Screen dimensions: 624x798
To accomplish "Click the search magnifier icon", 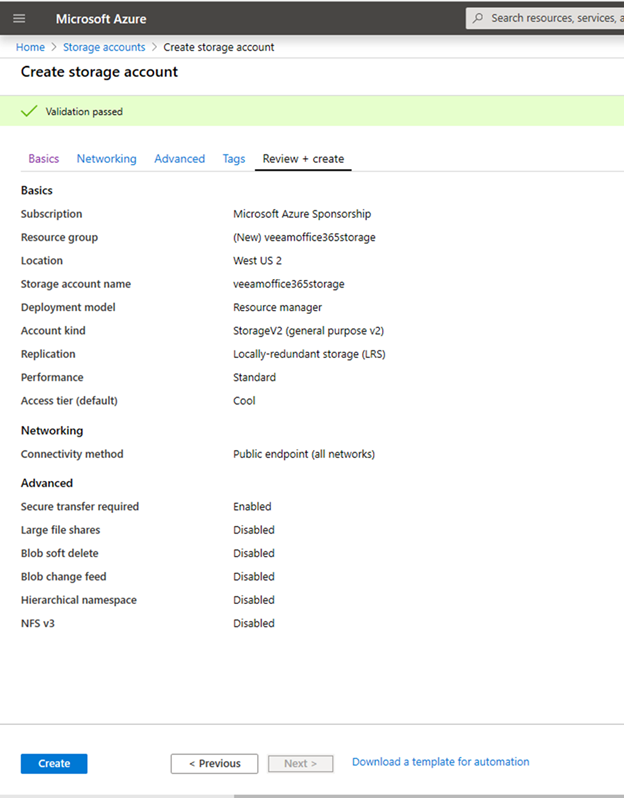I will (x=477, y=18).
